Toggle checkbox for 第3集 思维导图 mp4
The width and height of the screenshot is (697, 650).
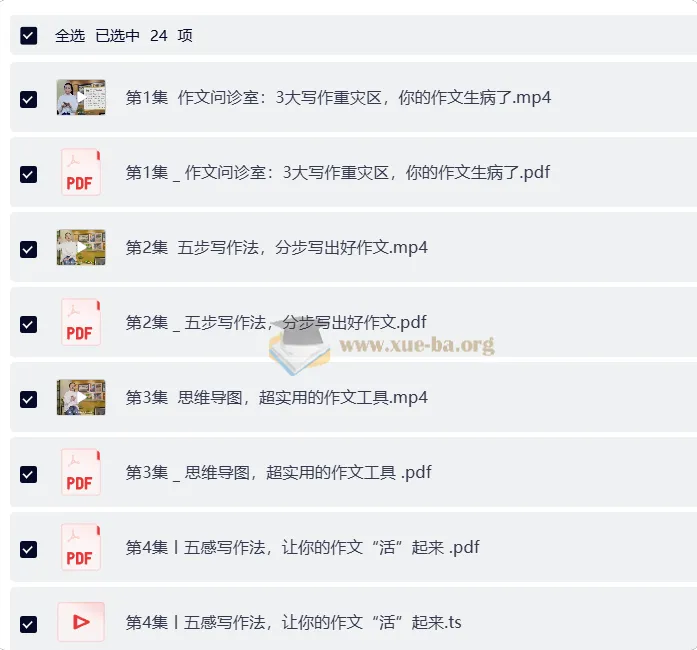[28, 399]
